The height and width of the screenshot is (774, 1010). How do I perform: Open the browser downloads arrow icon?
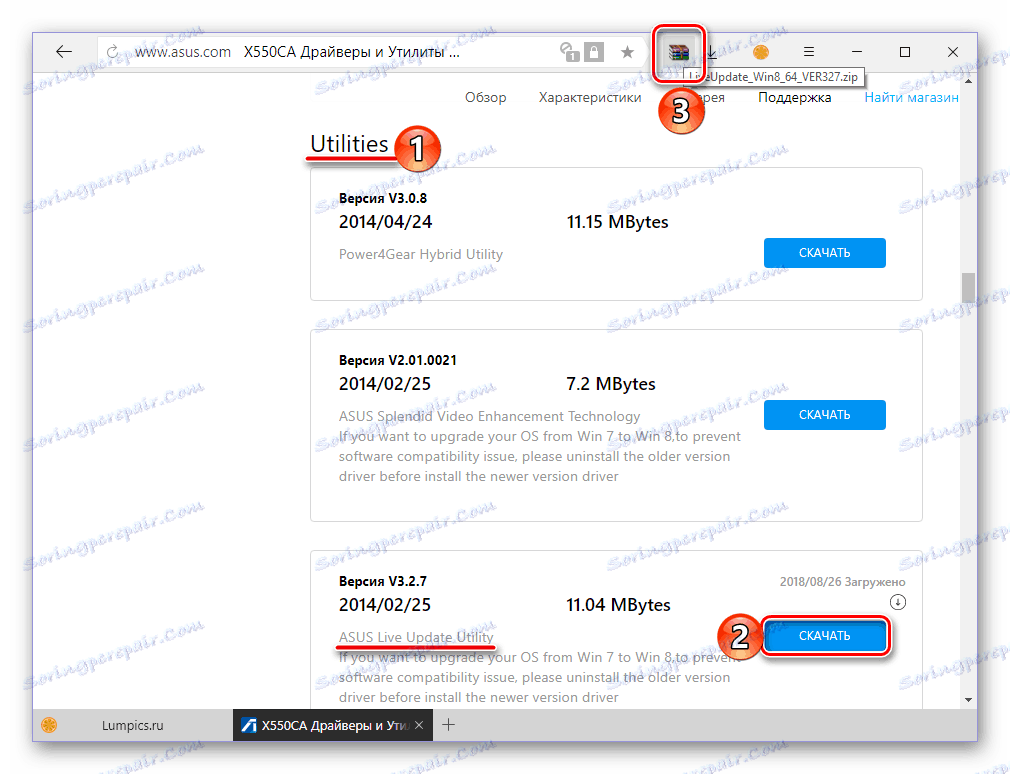[712, 52]
